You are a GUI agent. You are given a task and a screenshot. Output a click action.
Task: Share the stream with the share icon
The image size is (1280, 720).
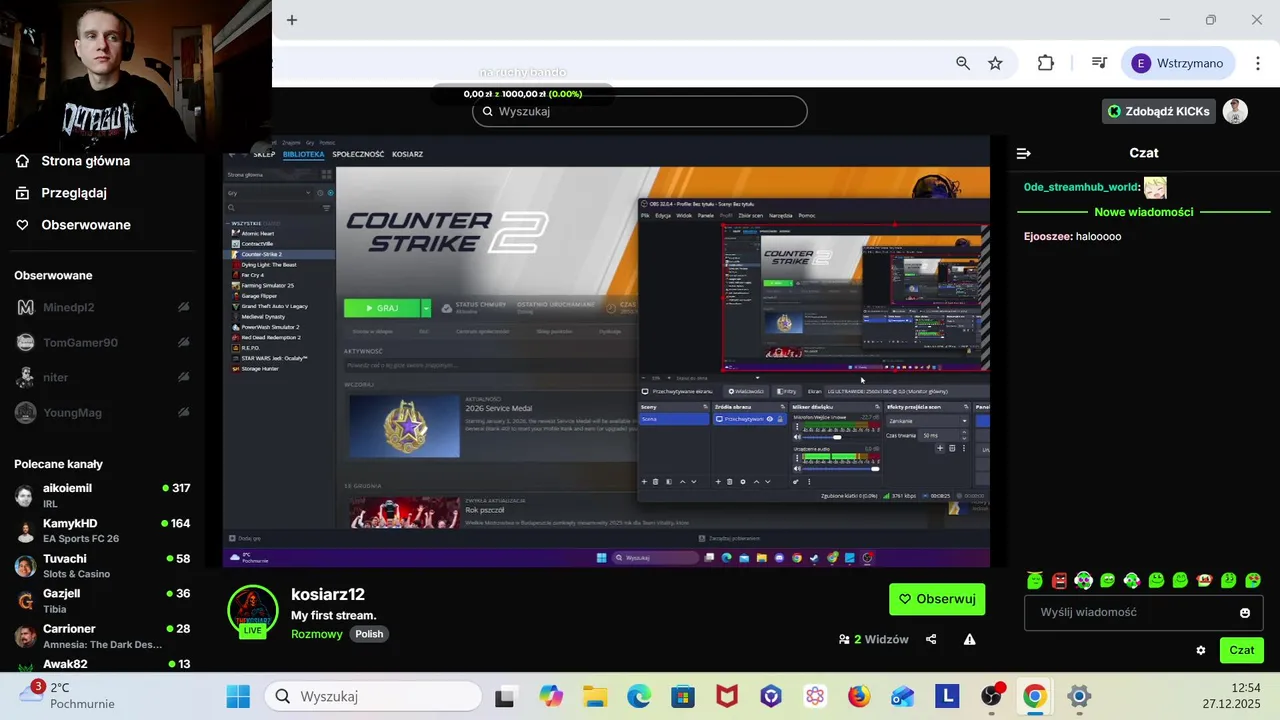coord(931,639)
